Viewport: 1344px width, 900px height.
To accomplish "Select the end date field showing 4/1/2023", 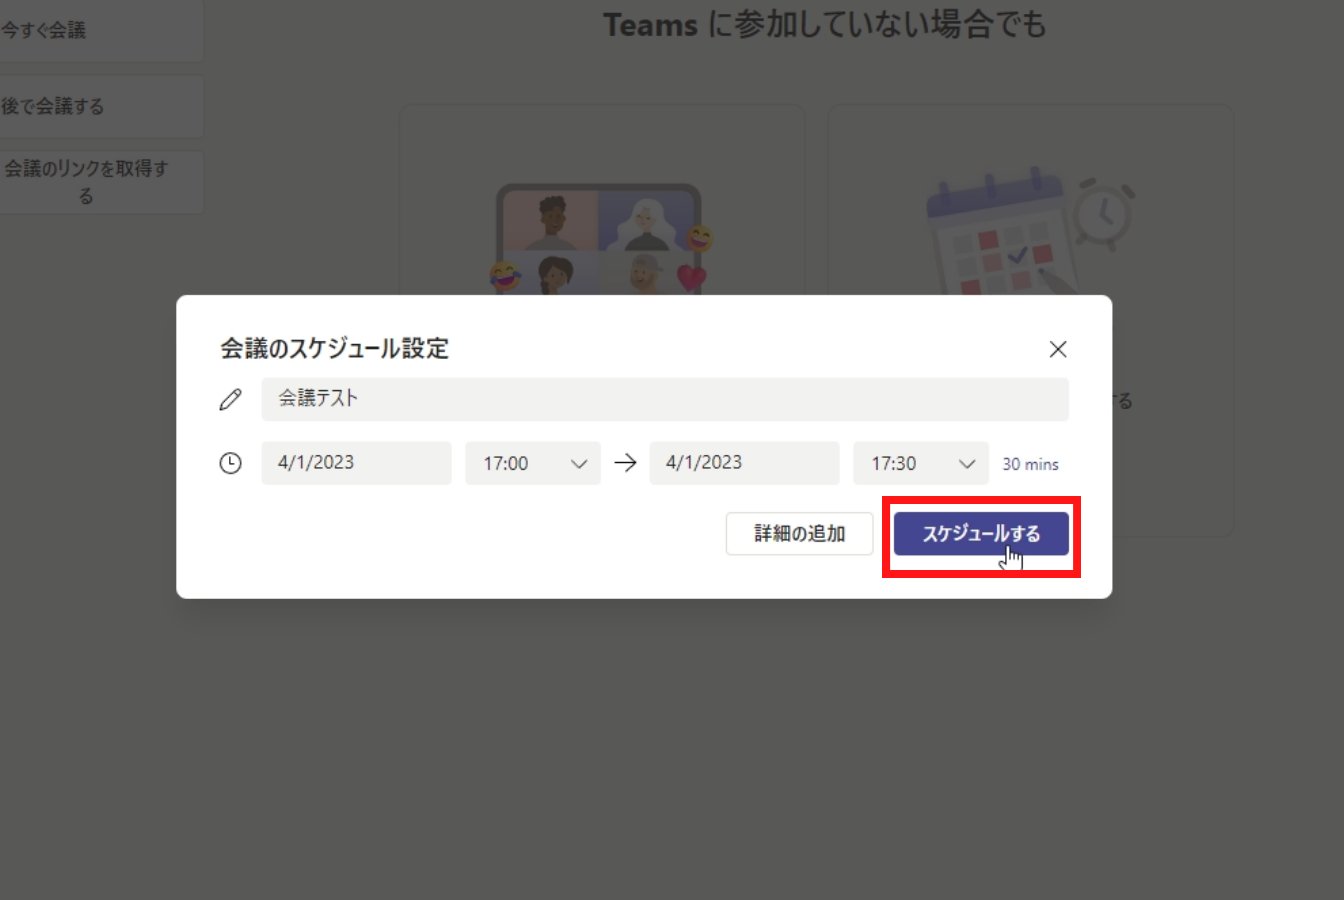I will pyautogui.click(x=744, y=463).
